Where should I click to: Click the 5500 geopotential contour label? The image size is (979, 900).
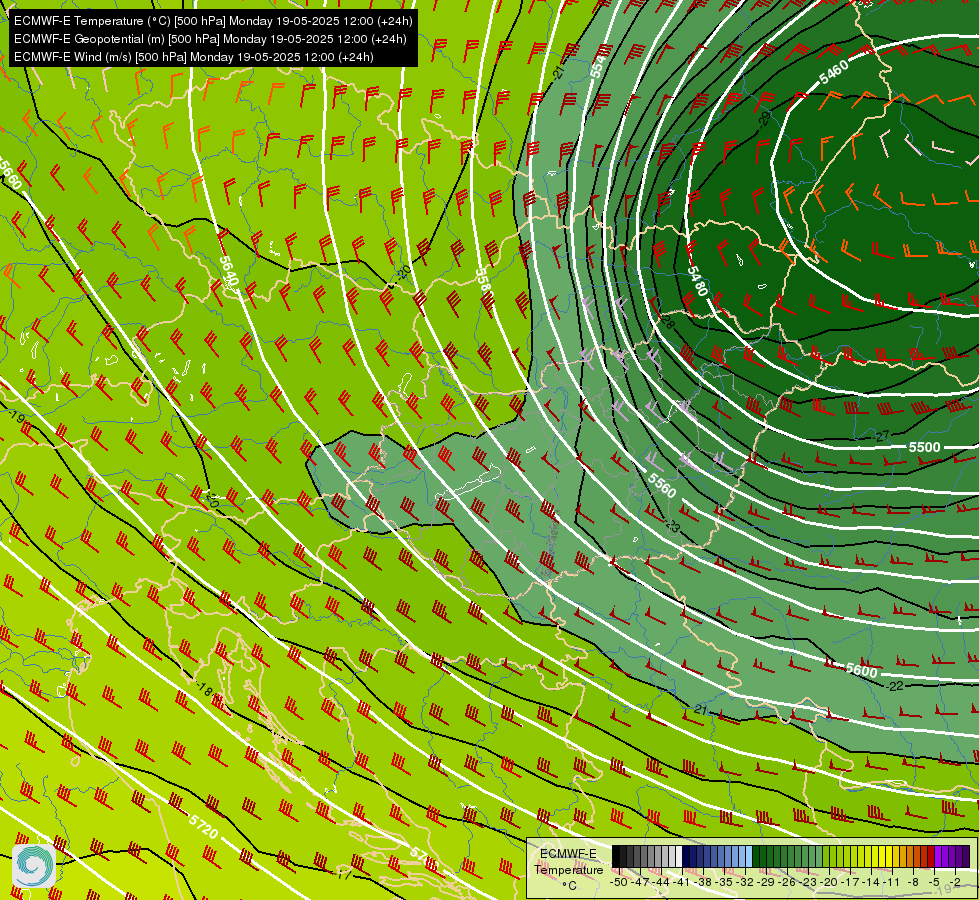(924, 447)
